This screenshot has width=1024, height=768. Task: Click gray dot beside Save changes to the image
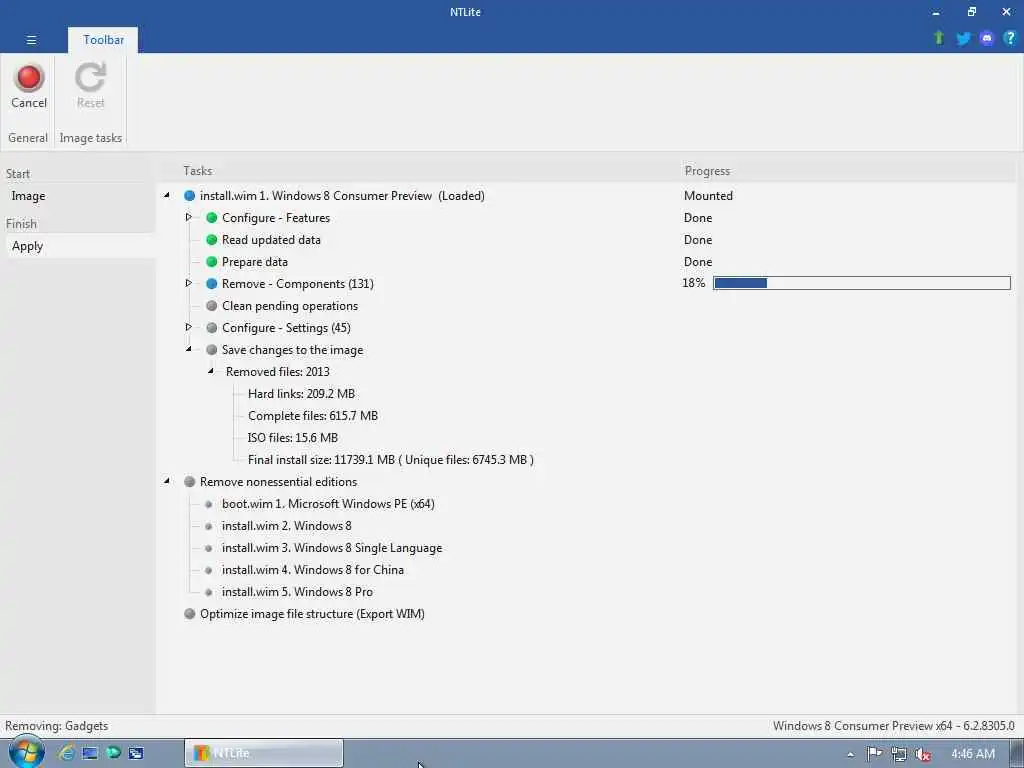(x=212, y=349)
